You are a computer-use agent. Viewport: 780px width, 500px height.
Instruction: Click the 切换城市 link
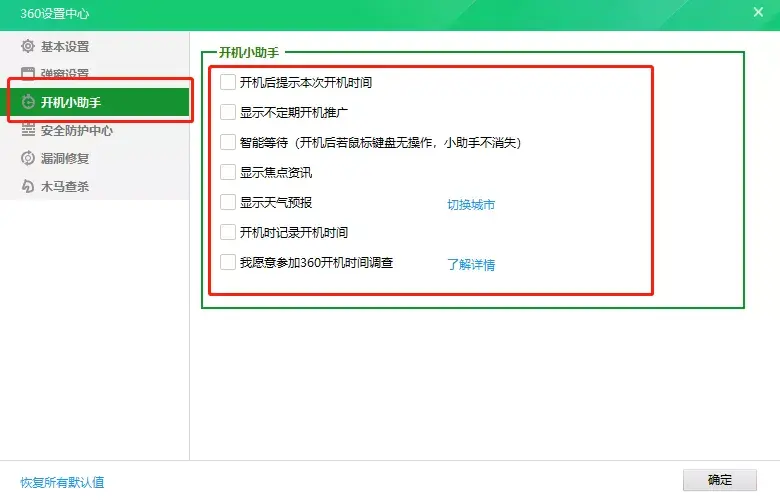pos(471,204)
